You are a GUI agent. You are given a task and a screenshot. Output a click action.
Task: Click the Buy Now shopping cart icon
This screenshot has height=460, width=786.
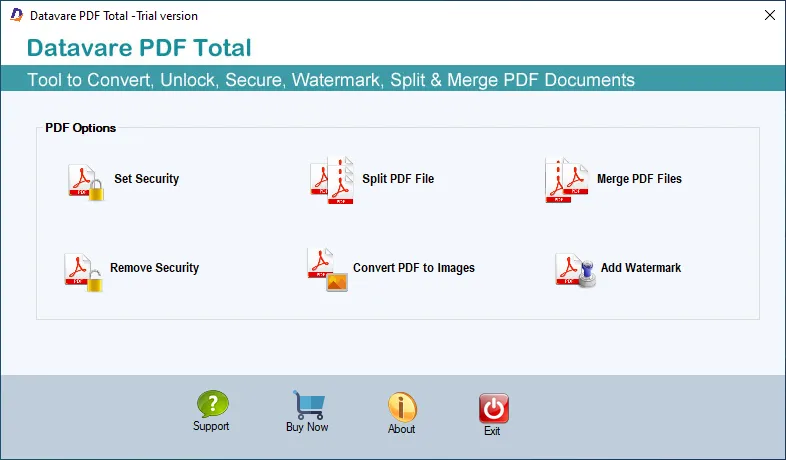pos(309,405)
